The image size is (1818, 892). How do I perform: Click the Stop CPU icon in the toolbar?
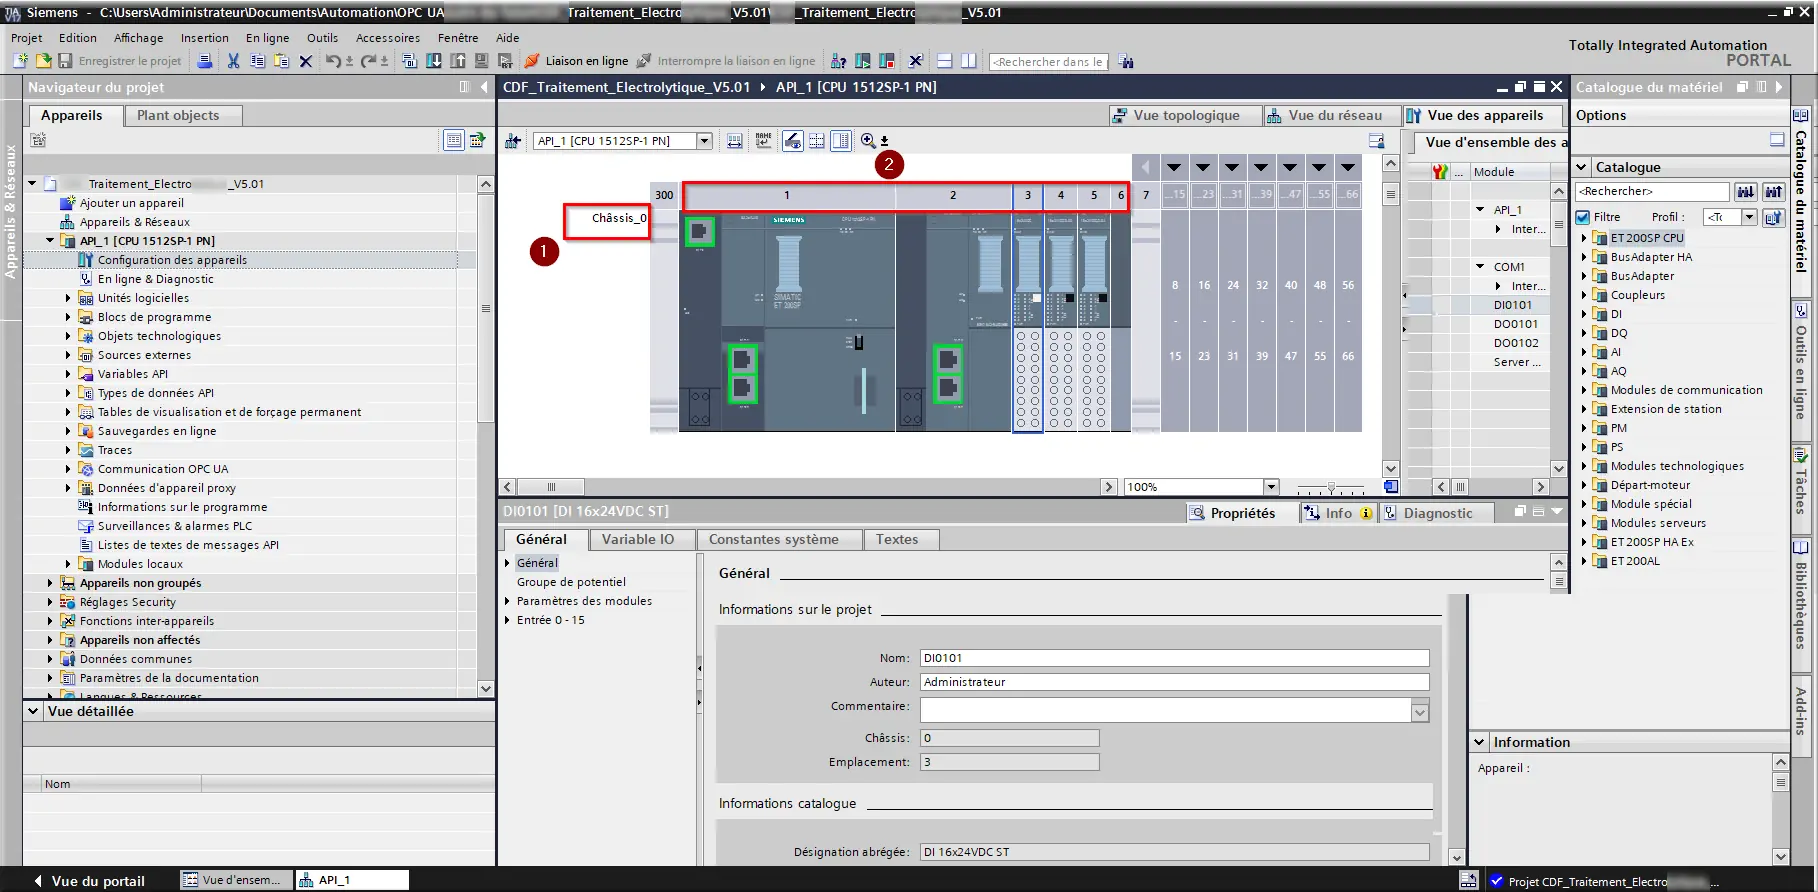pos(886,61)
